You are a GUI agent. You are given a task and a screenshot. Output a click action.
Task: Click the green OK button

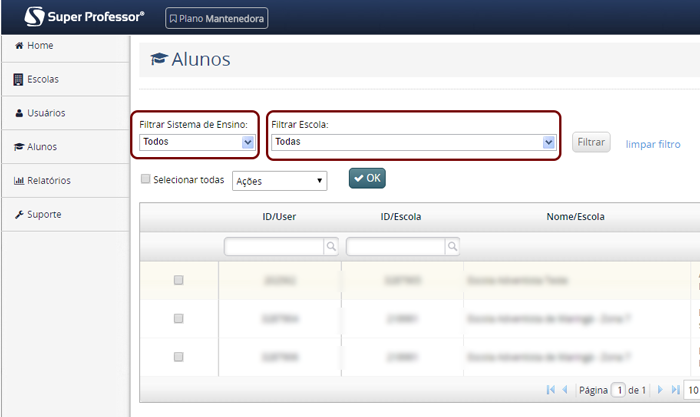[x=367, y=178]
